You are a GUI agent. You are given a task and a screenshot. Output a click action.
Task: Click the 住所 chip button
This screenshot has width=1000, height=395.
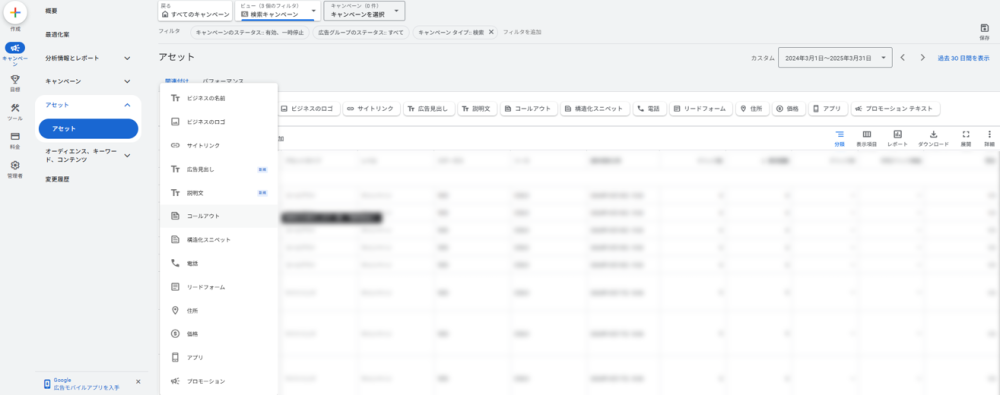(752, 108)
